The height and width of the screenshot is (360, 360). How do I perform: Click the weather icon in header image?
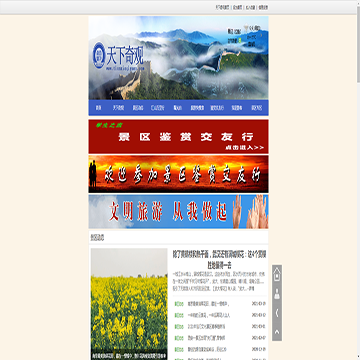point(246,29)
